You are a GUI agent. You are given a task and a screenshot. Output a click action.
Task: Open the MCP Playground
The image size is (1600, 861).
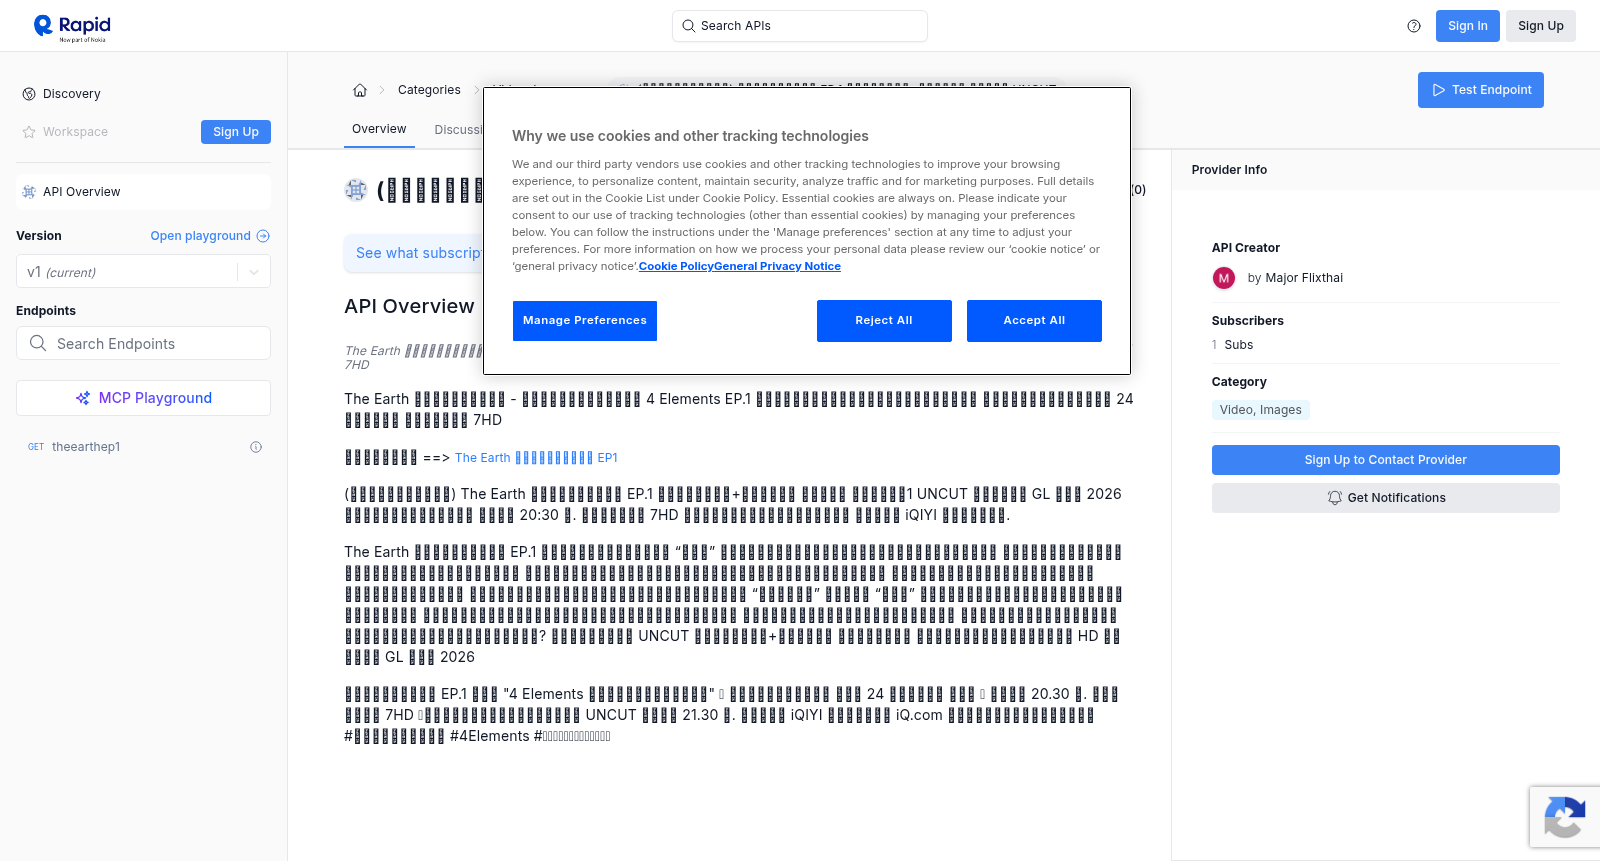coord(143,398)
